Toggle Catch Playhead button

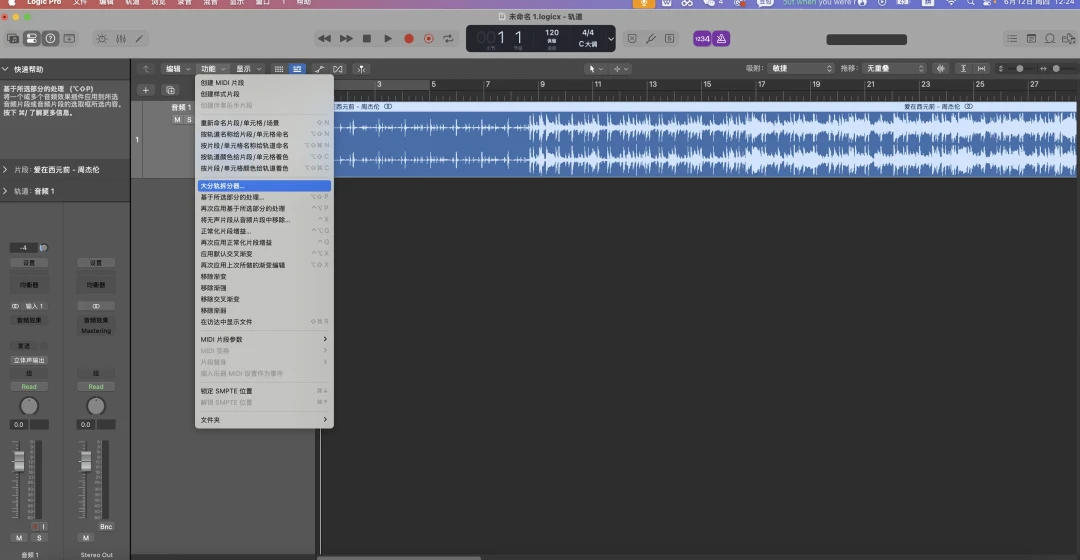coord(361,69)
